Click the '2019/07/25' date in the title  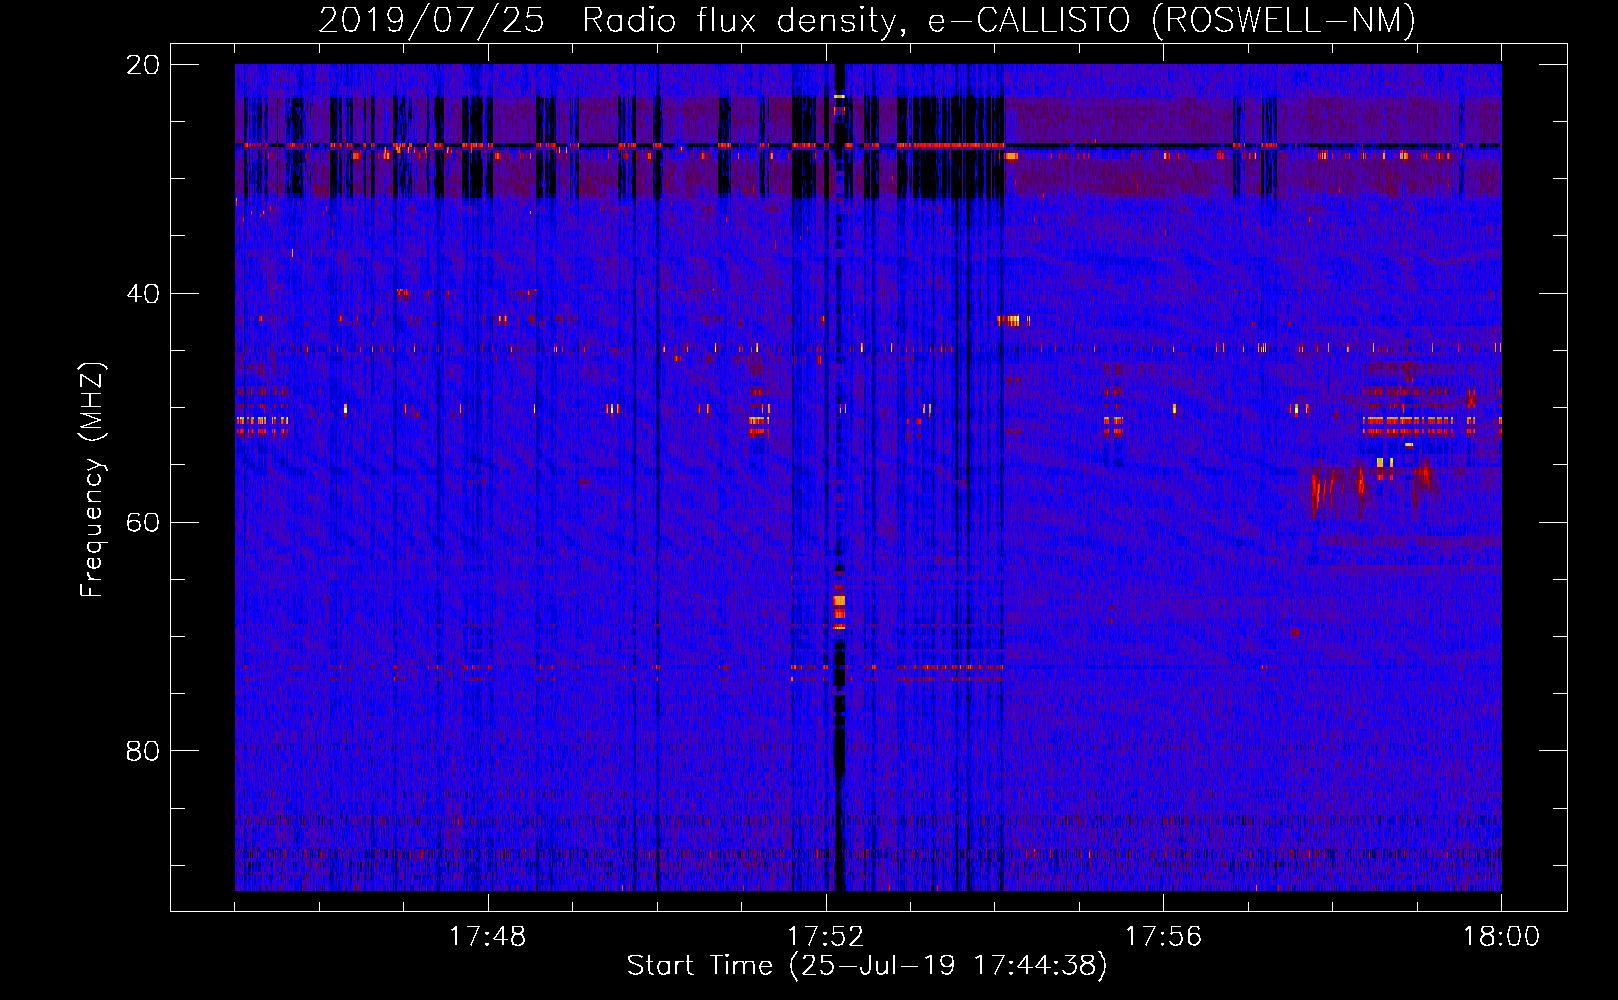tap(431, 20)
